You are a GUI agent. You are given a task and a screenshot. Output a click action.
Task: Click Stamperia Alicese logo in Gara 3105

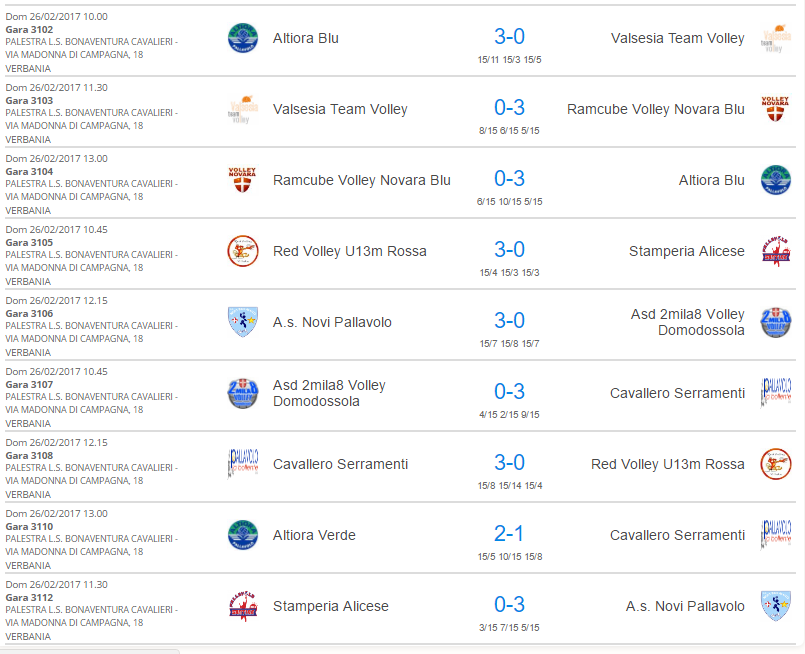(776, 251)
